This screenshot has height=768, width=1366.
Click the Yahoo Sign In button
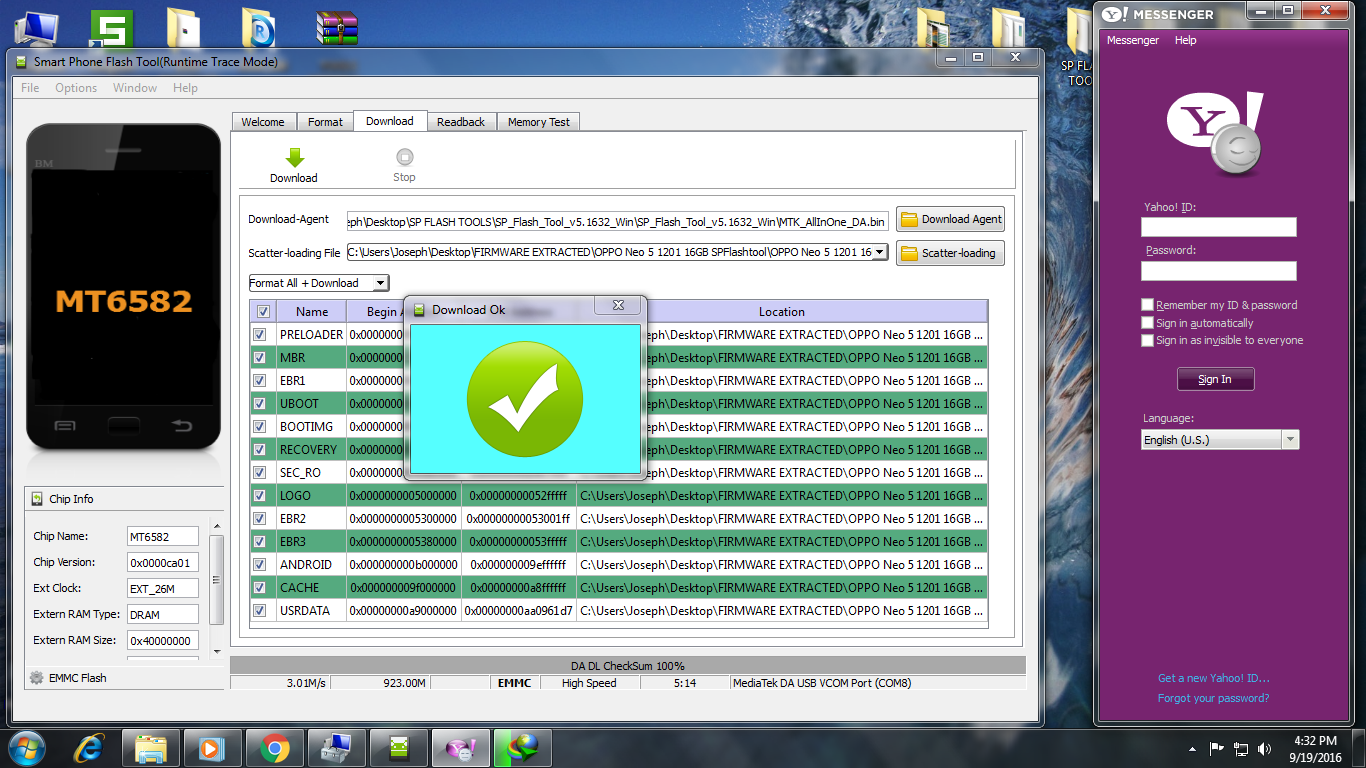(1215, 380)
